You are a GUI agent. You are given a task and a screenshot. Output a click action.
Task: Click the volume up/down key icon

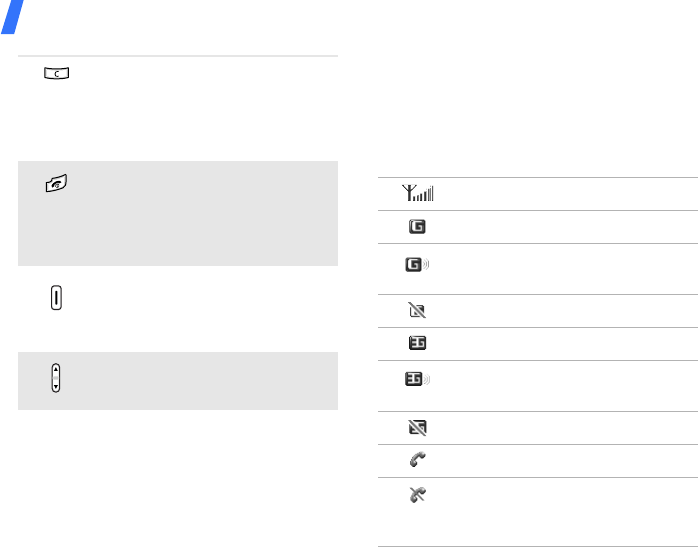click(55, 377)
